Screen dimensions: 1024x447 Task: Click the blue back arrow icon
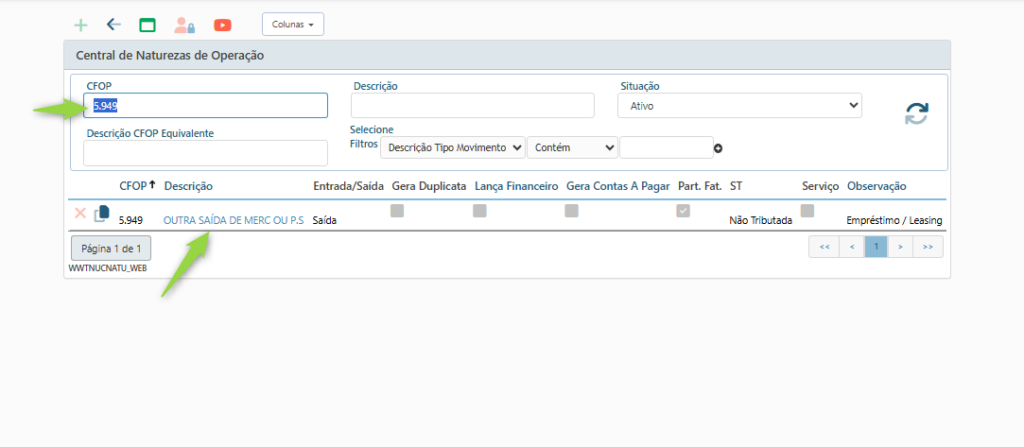click(x=113, y=25)
